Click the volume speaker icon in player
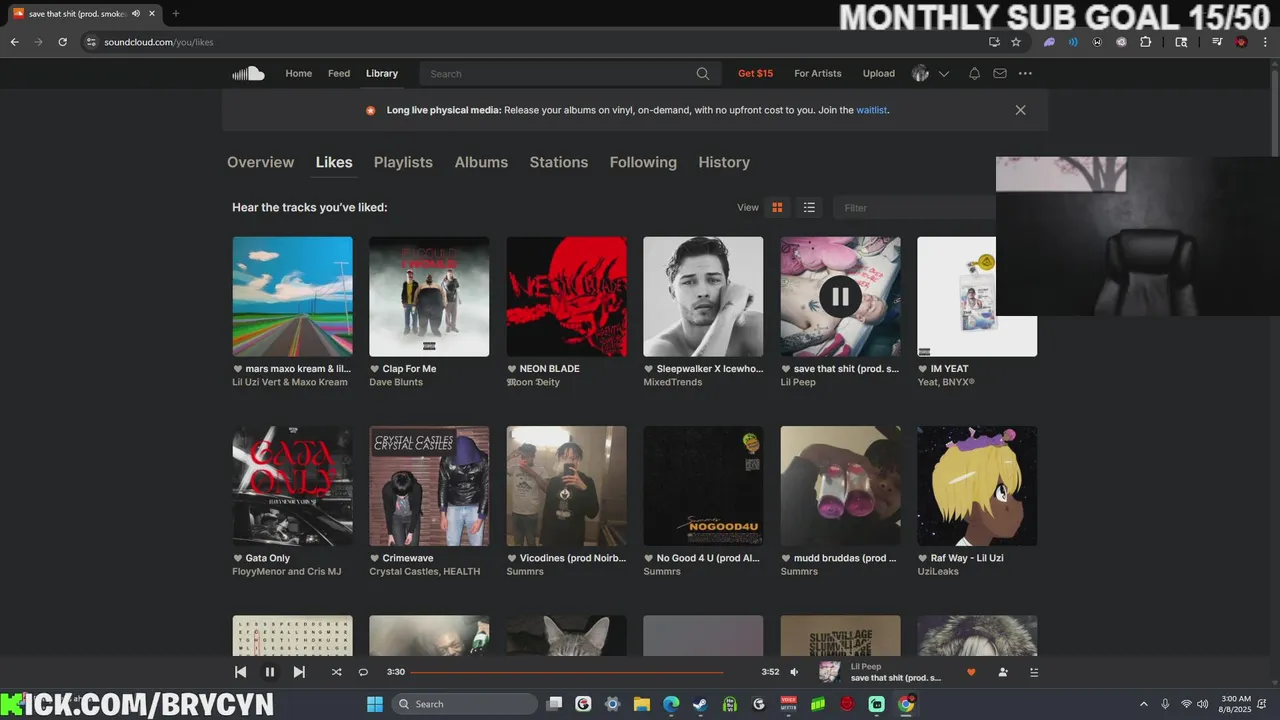Image resolution: width=1280 pixels, height=720 pixels. (x=794, y=672)
